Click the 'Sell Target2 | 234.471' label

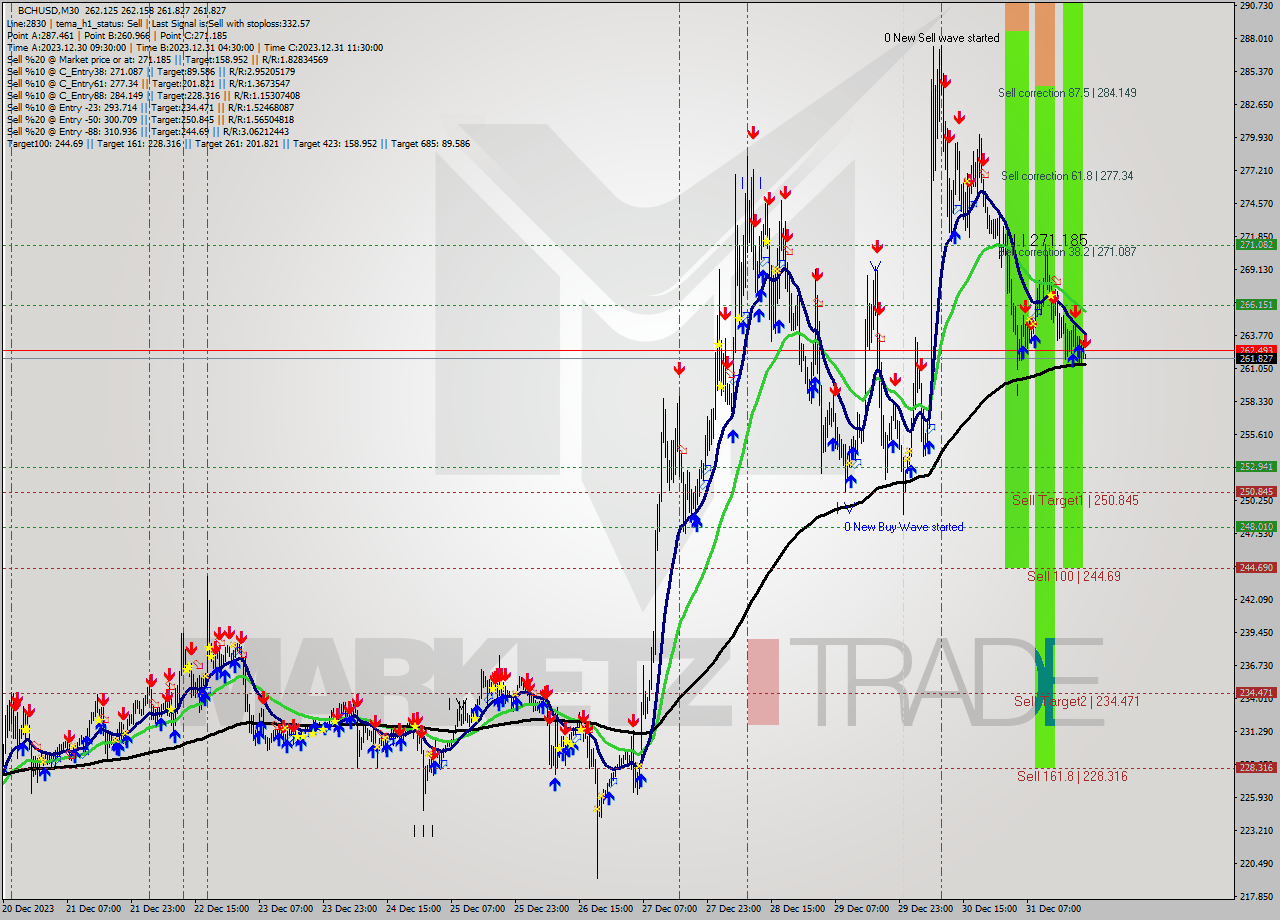[x=1076, y=702]
